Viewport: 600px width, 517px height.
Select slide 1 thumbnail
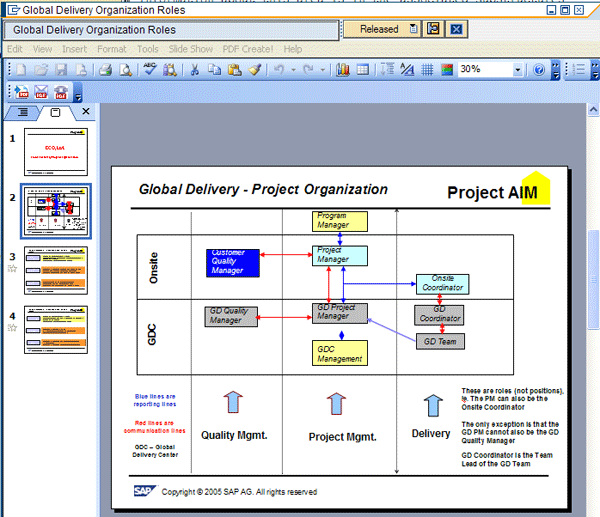point(56,152)
